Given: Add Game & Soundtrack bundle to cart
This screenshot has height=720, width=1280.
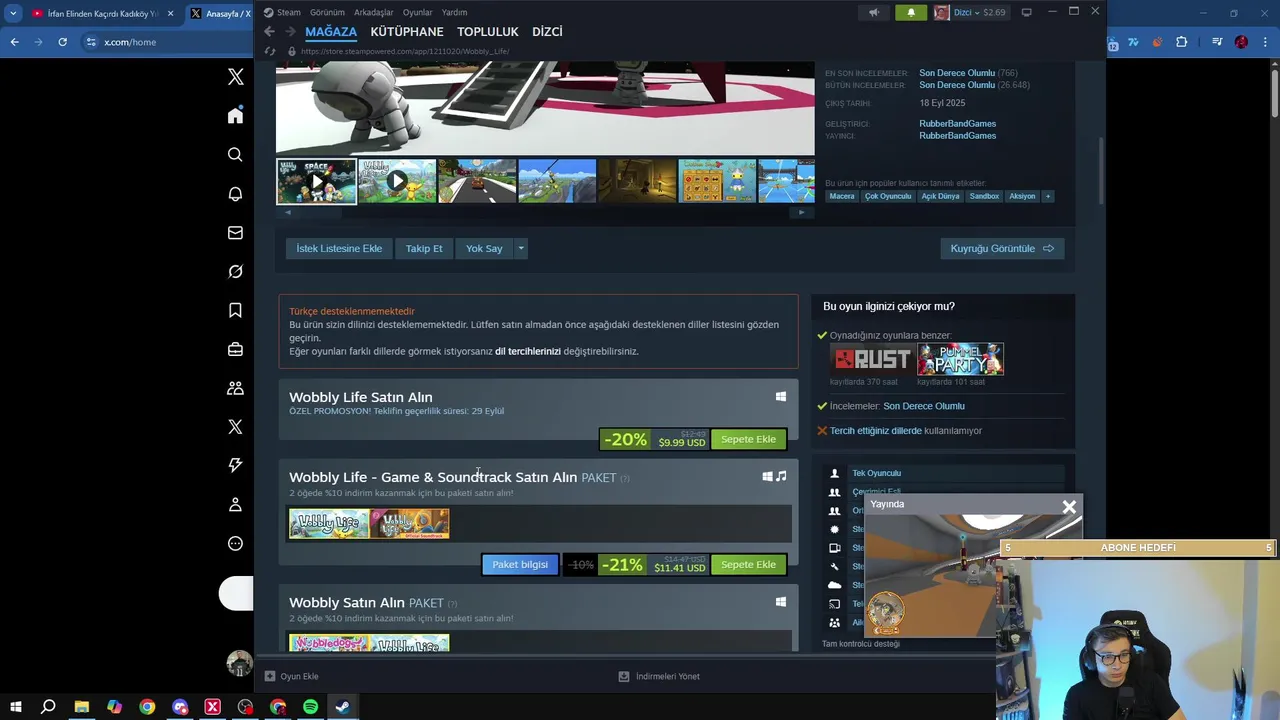Looking at the screenshot, I should tap(748, 564).
